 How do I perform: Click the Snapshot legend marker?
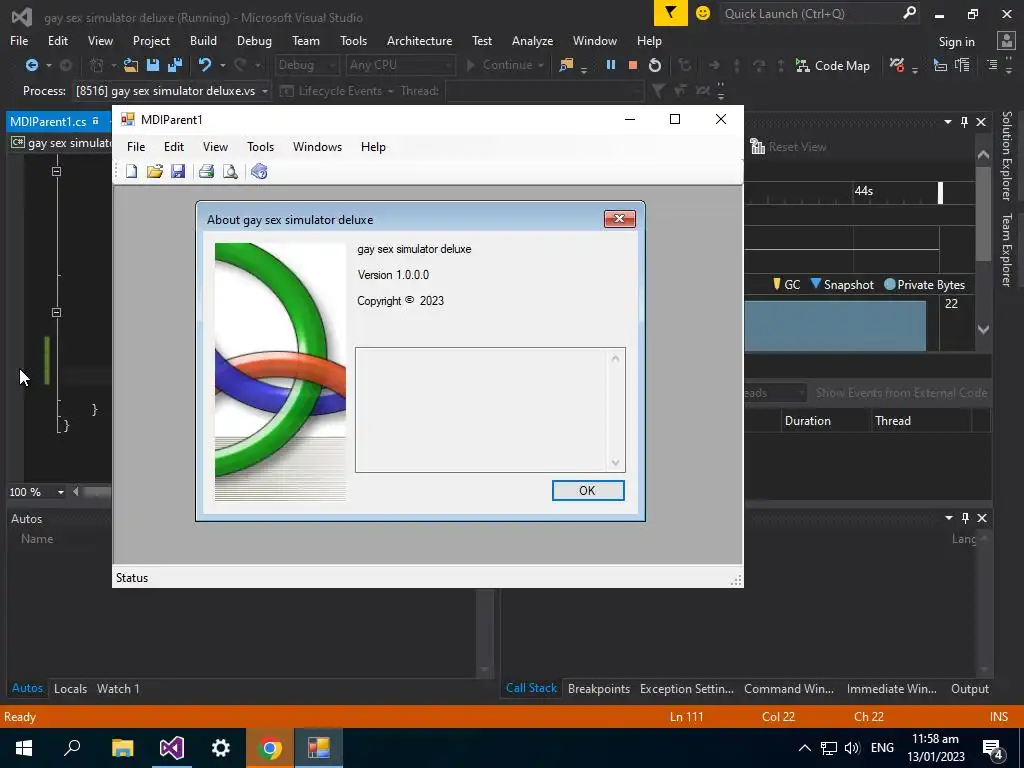coord(816,283)
